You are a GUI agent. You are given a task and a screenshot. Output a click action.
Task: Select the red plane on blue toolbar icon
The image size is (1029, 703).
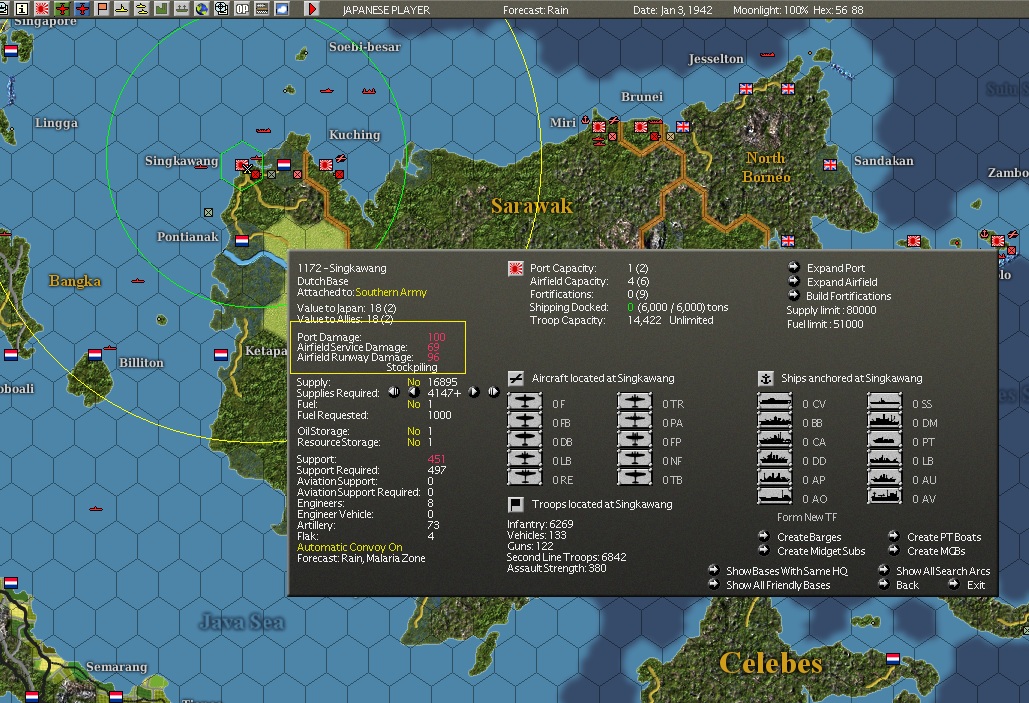pos(82,9)
